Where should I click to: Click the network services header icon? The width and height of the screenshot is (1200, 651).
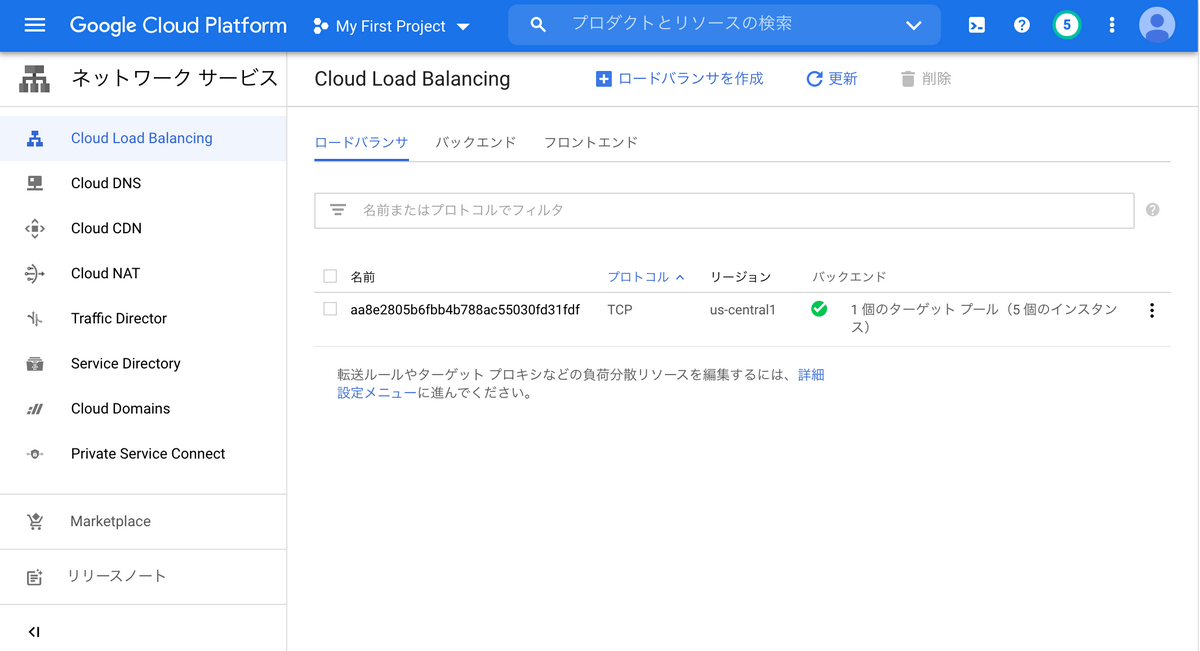click(x=35, y=79)
